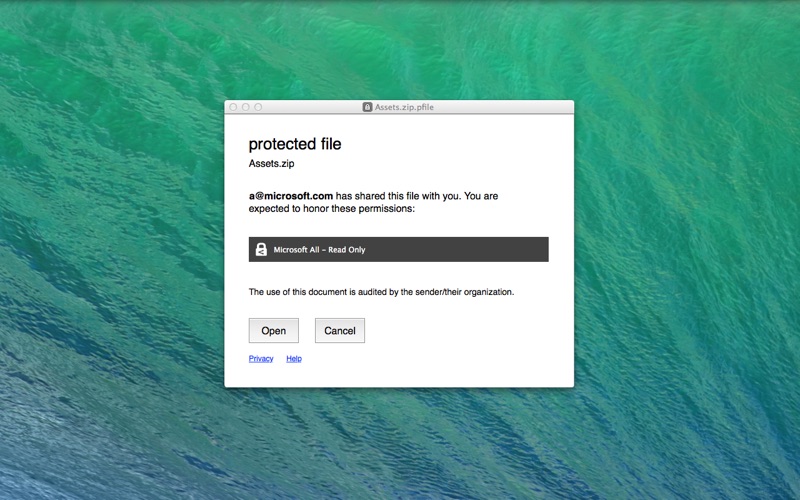Click the 'protected file' heading
This screenshot has height=500, width=800.
pyautogui.click(x=295, y=144)
